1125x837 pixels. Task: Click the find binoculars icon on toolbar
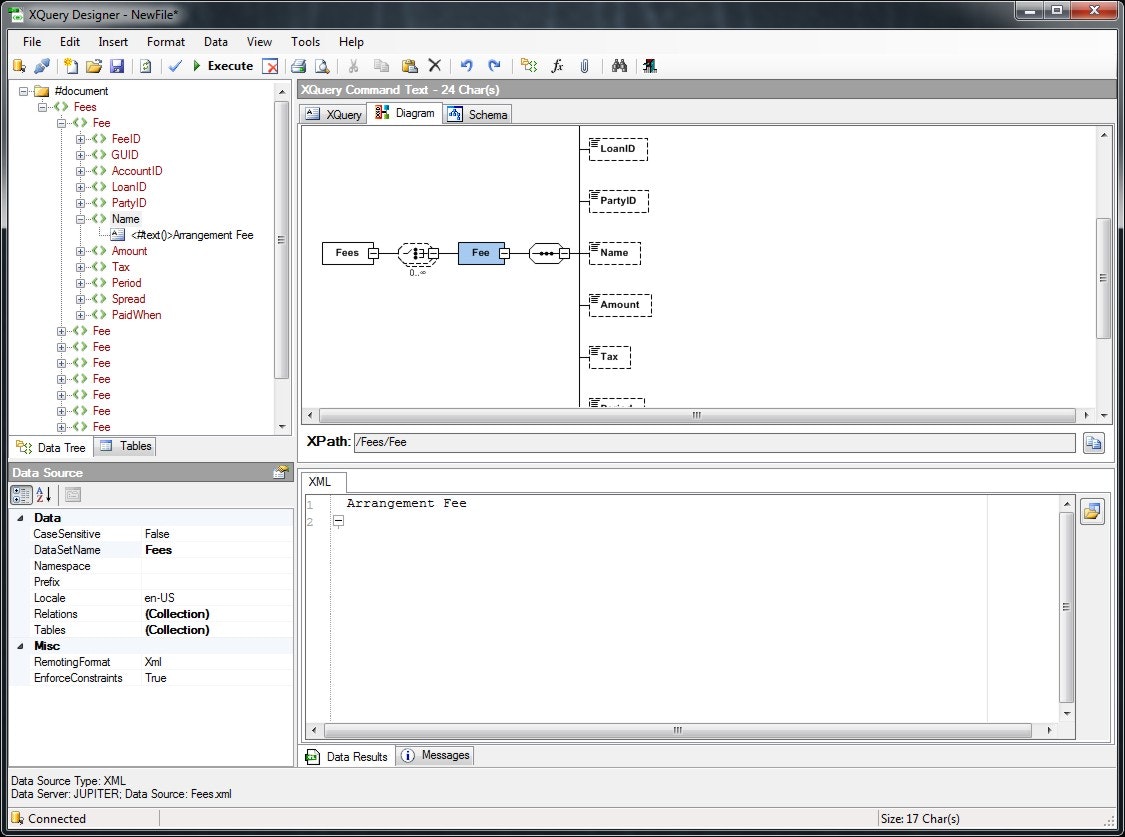(620, 66)
